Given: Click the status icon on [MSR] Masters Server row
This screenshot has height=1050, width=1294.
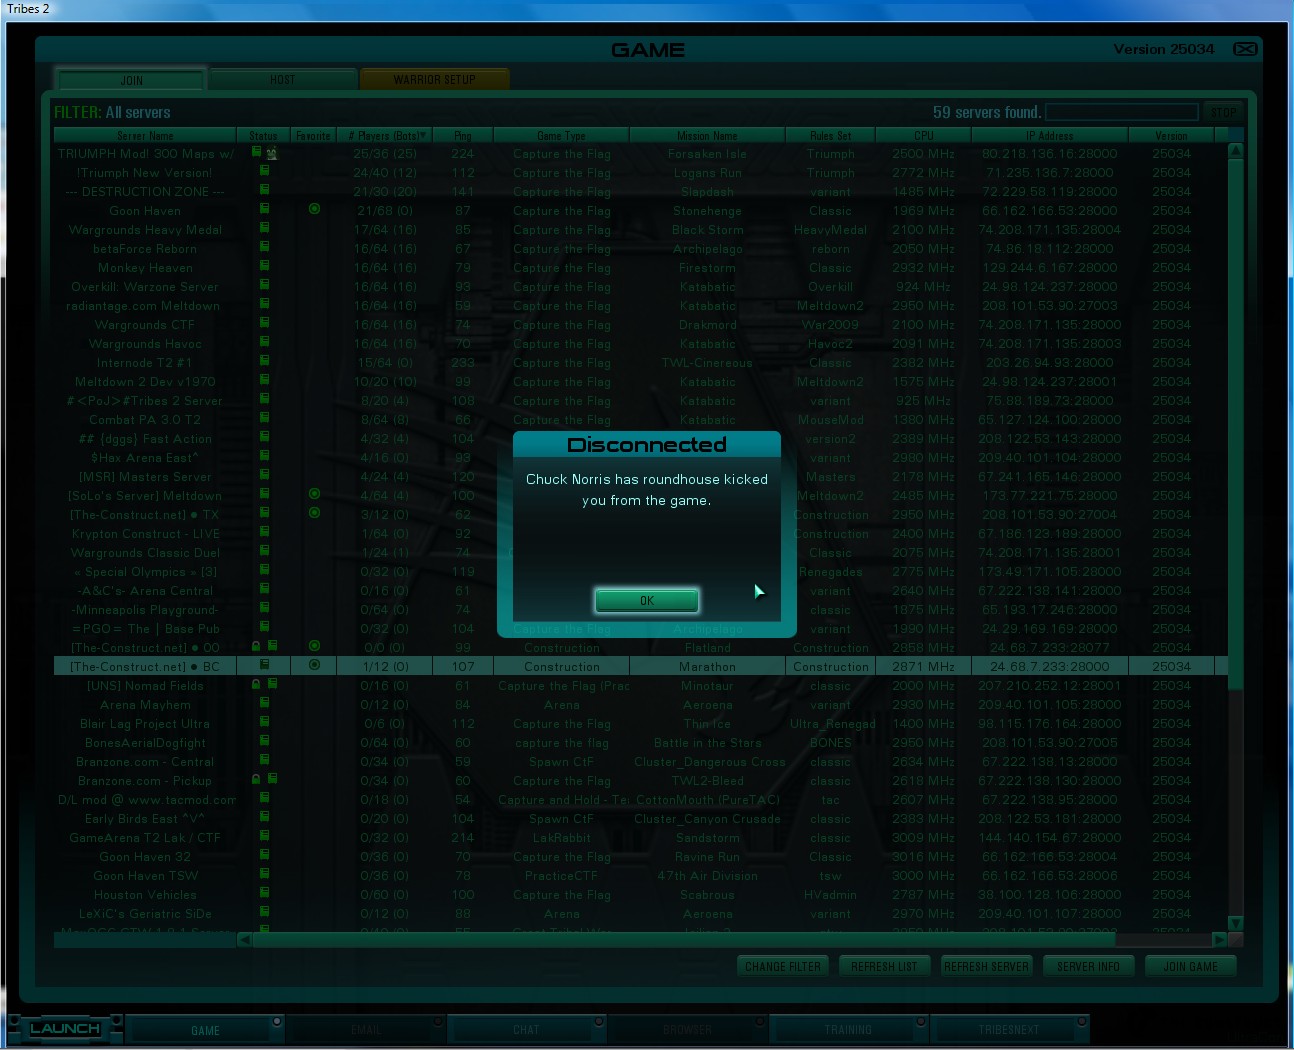Looking at the screenshot, I should coord(264,475).
